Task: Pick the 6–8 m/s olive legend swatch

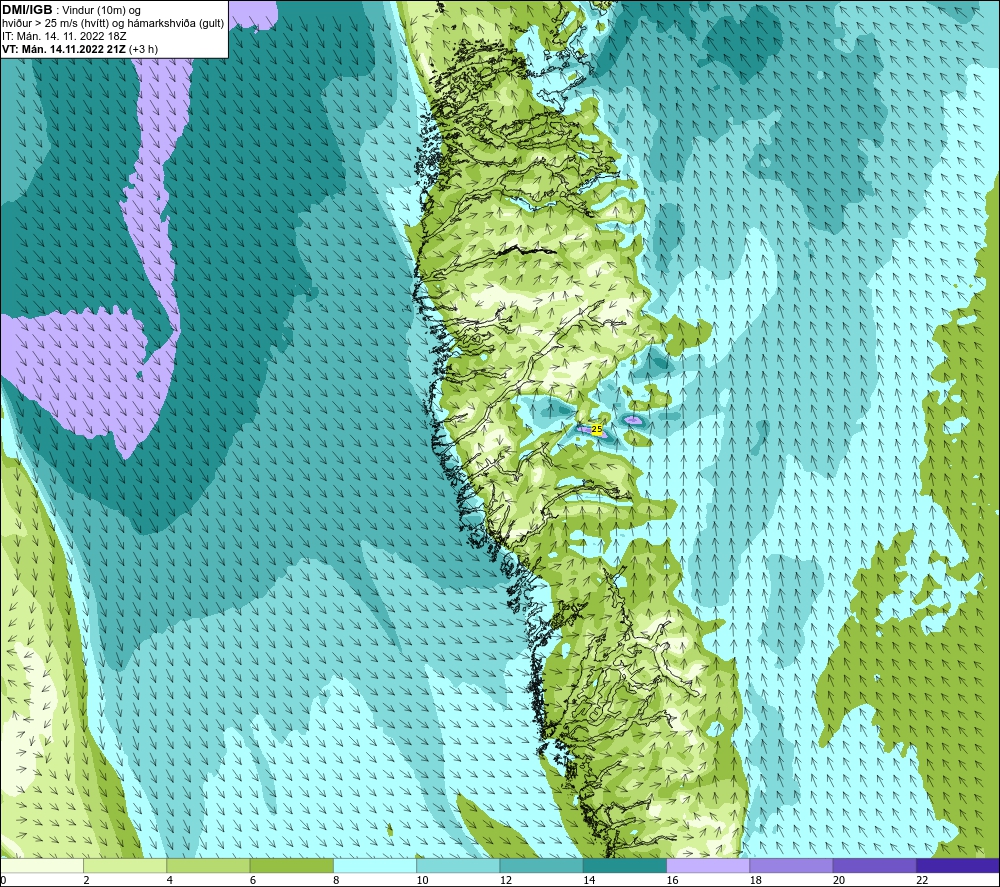Action: click(291, 865)
